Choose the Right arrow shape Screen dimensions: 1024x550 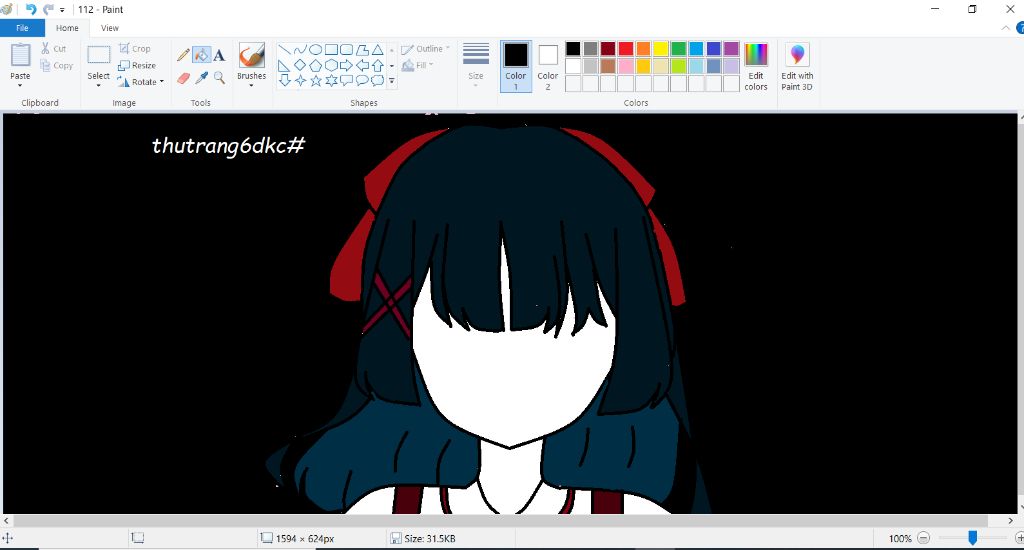tap(347, 65)
